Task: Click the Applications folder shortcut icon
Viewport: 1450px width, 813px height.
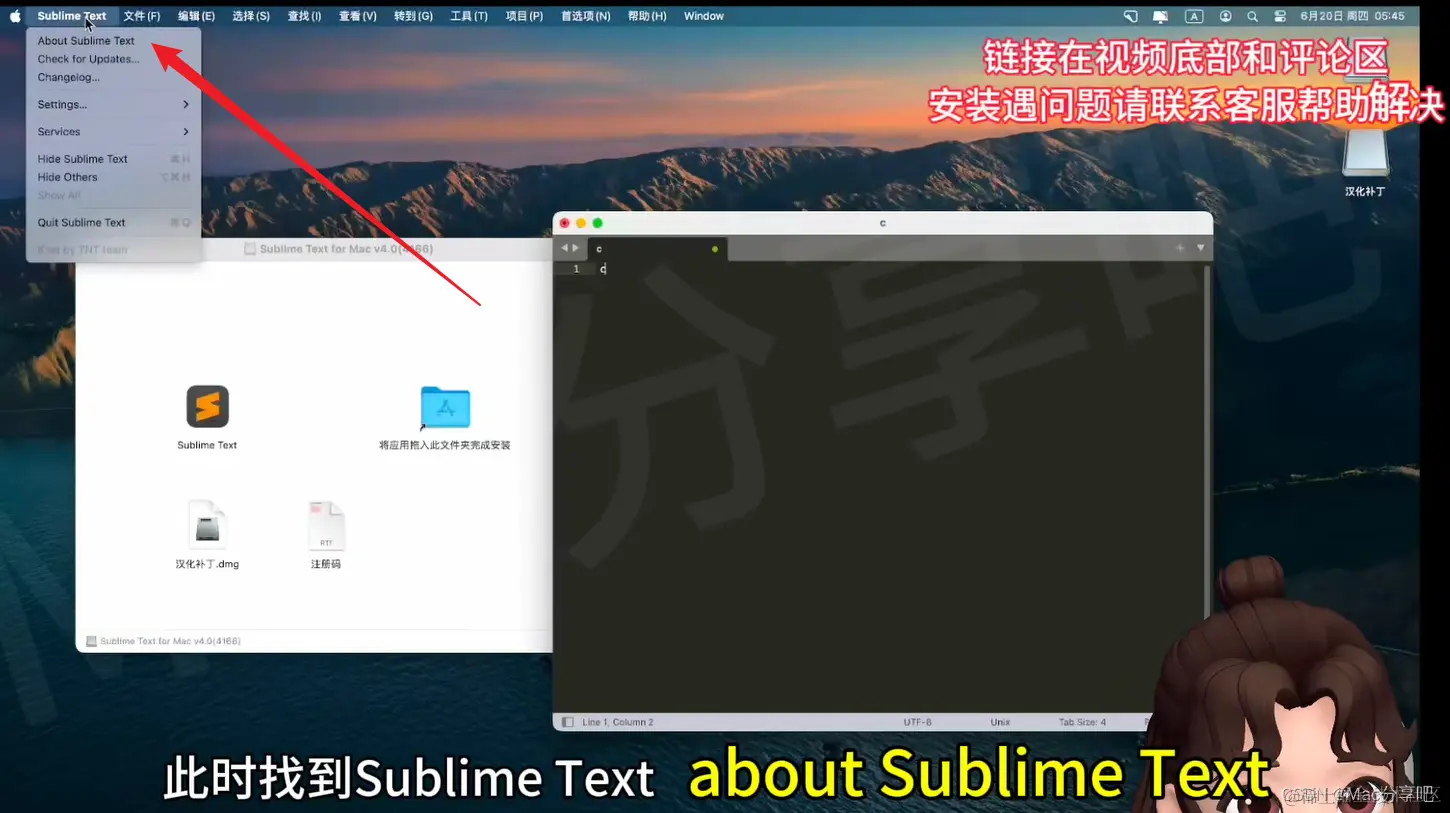Action: pos(445,408)
